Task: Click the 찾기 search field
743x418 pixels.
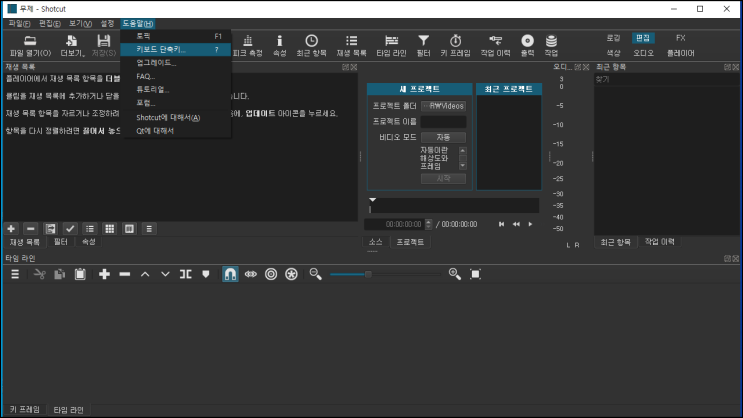Action: 666,80
